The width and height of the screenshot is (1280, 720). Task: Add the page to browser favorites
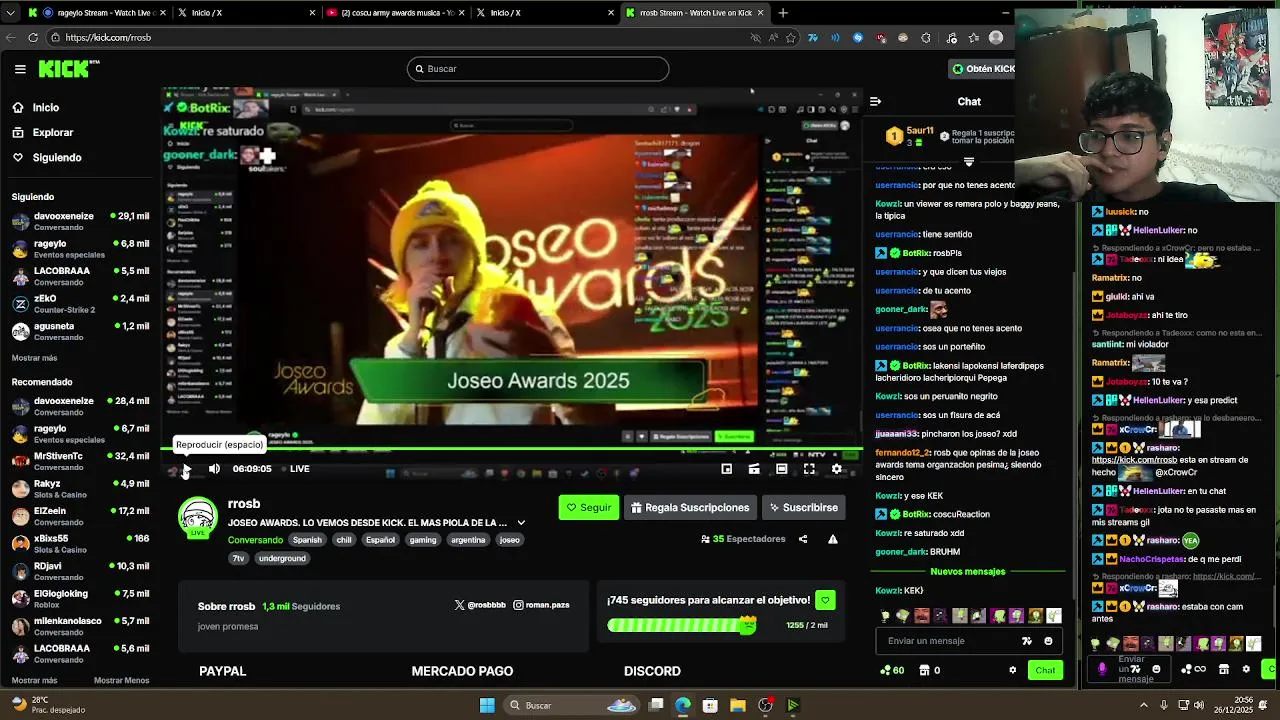791,38
